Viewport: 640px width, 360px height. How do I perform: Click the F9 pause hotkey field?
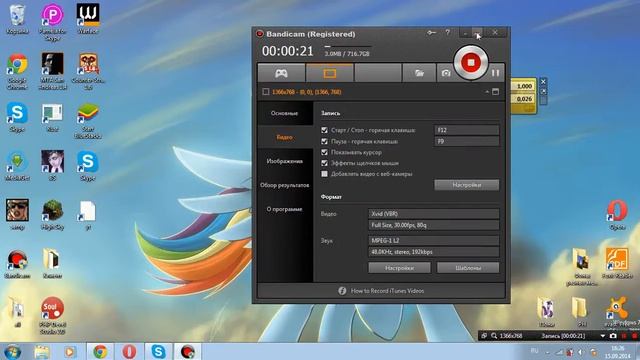(x=467, y=141)
